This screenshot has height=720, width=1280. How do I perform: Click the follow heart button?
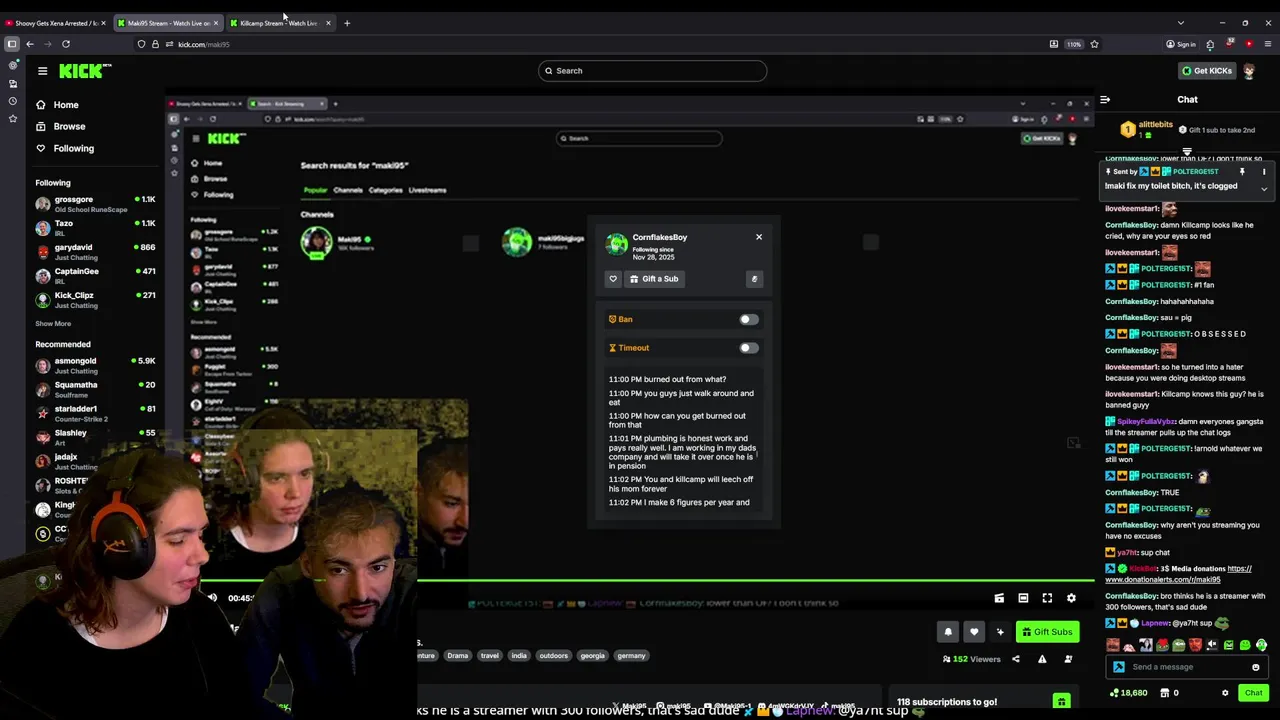pos(974,632)
